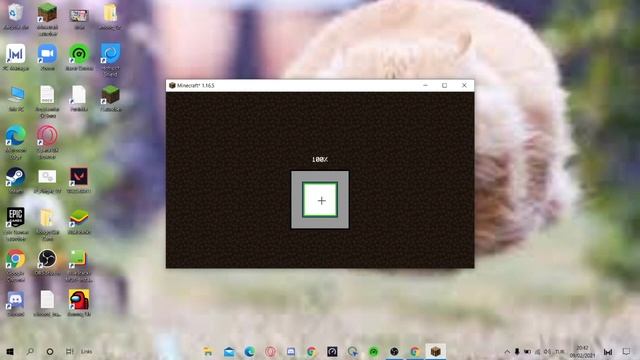This screenshot has width=640, height=360.
Task: Launch Valorant from the desktop
Action: (x=79, y=177)
